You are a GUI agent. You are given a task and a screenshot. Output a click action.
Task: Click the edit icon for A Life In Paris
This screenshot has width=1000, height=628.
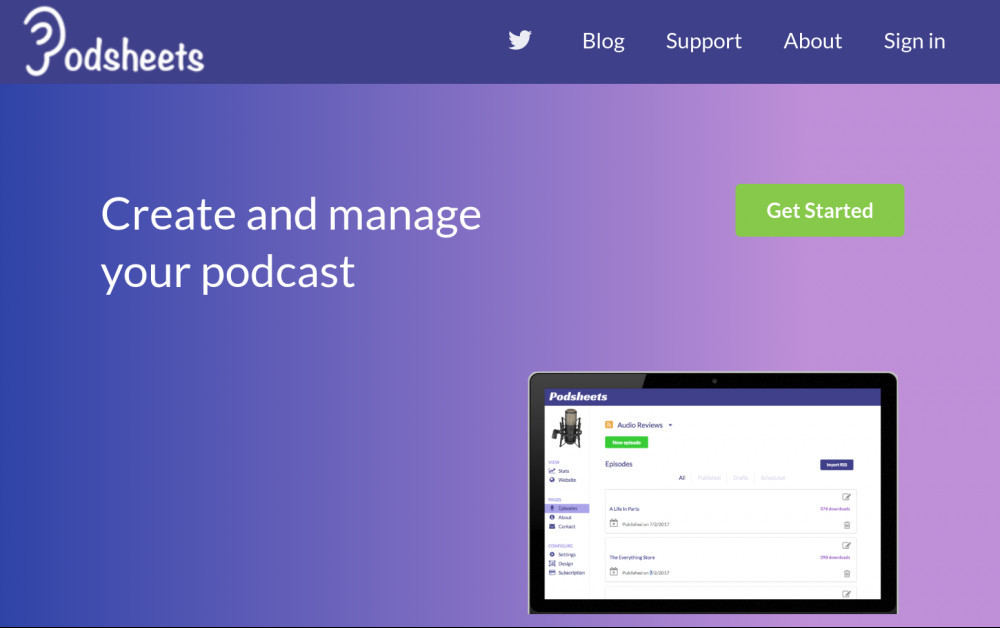pos(846,497)
